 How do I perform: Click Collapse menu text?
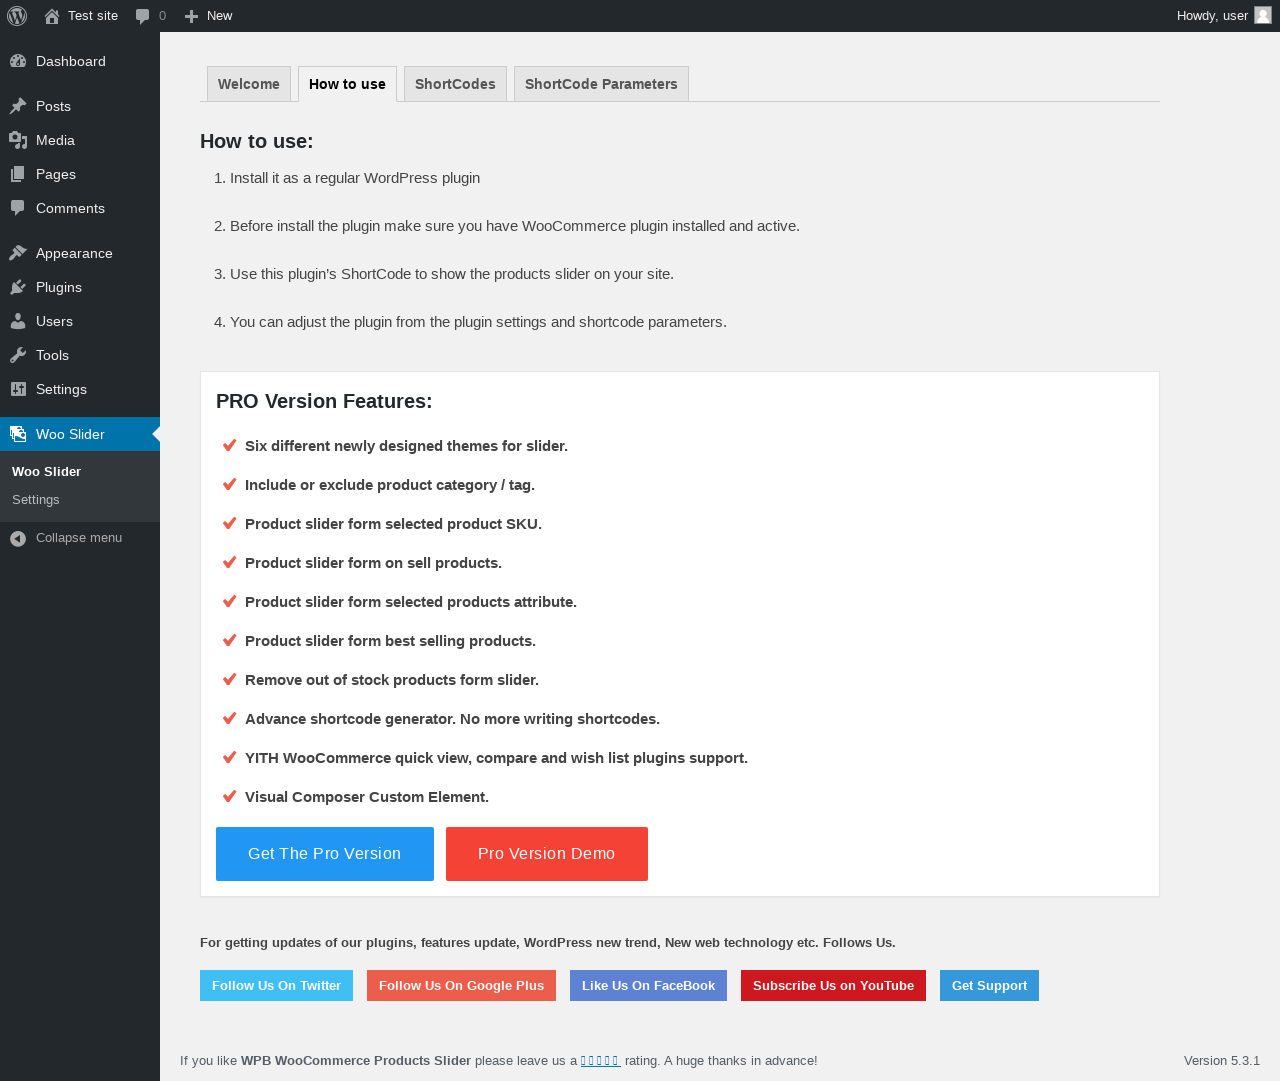(79, 538)
